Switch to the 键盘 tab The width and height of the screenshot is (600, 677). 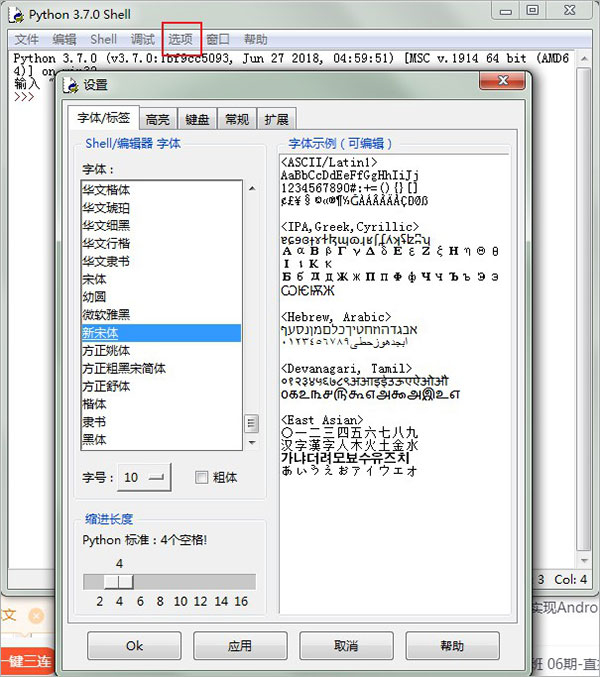point(197,119)
